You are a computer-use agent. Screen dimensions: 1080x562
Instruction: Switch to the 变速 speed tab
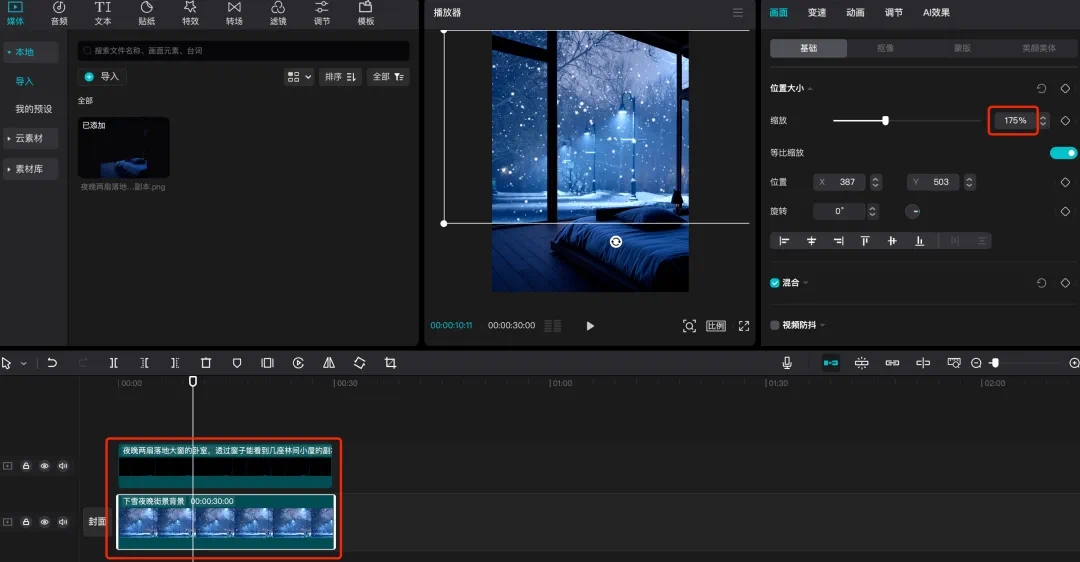[817, 13]
